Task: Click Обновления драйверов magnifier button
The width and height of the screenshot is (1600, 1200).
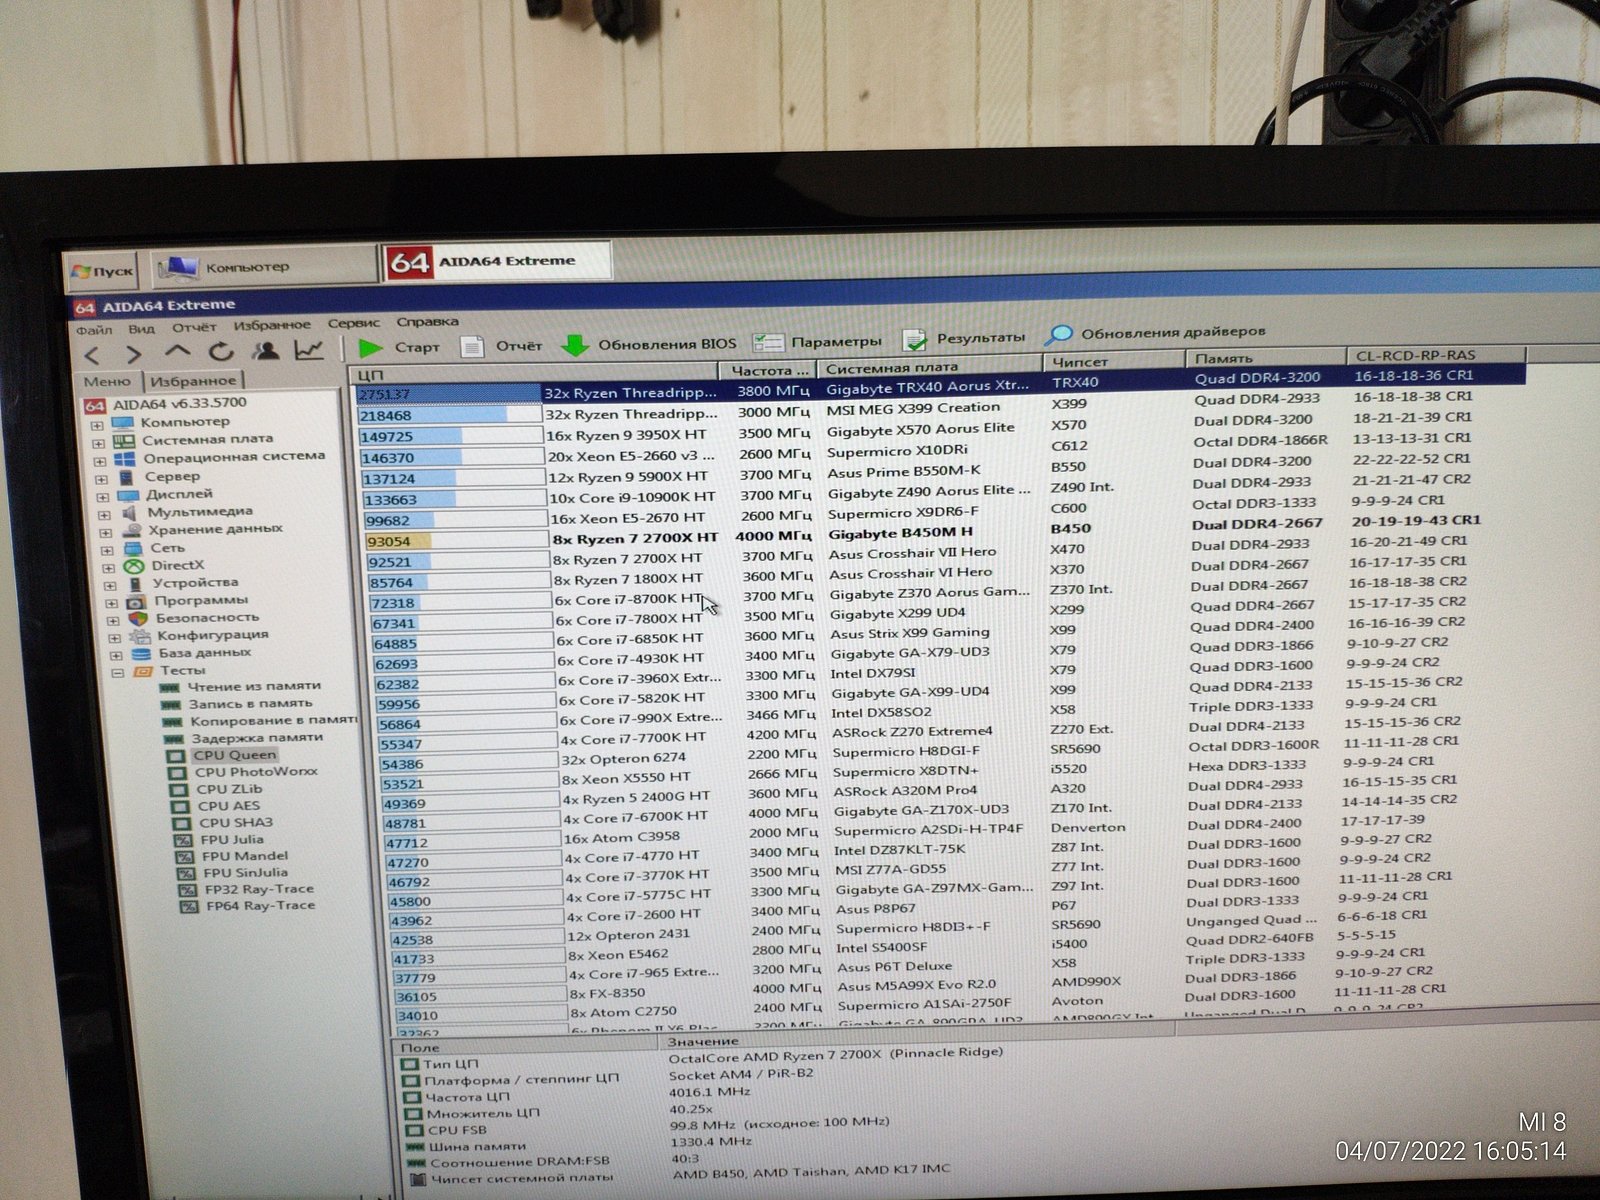Action: coord(1155,333)
